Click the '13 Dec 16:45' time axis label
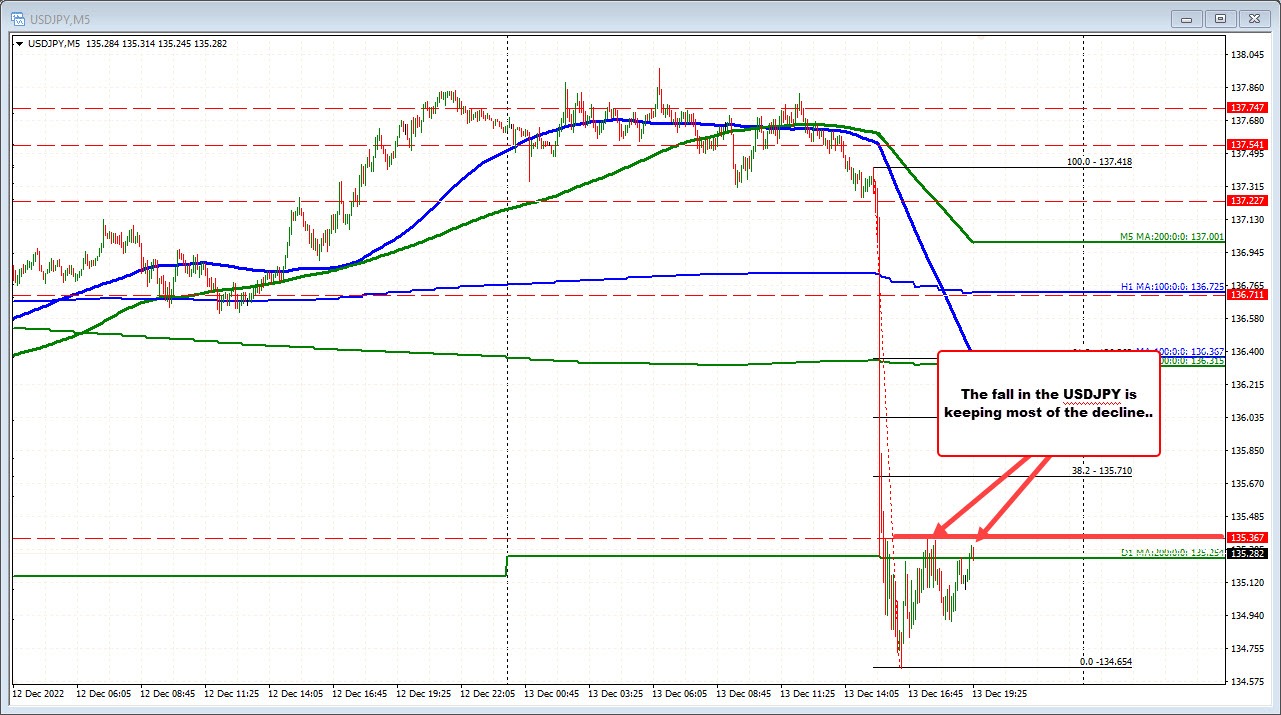 [936, 692]
